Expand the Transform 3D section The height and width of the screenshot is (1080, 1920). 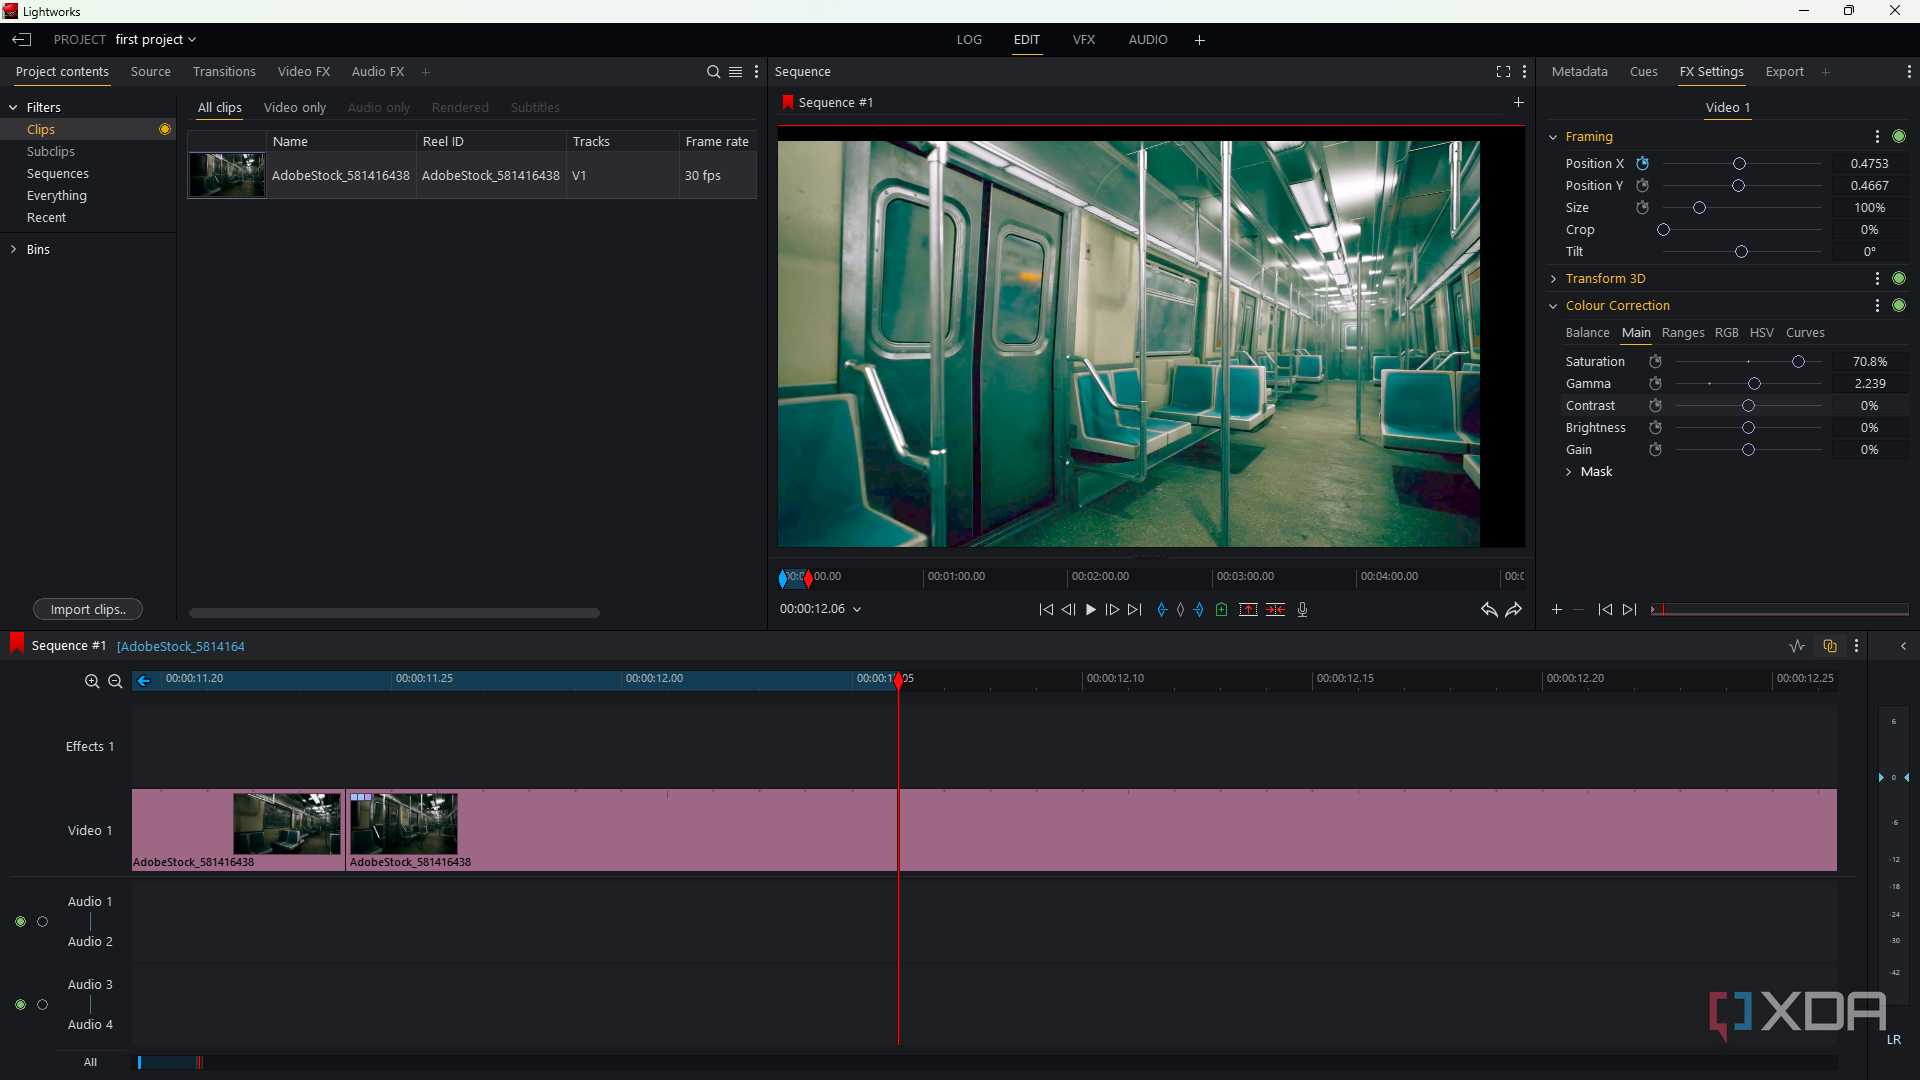(1554, 279)
